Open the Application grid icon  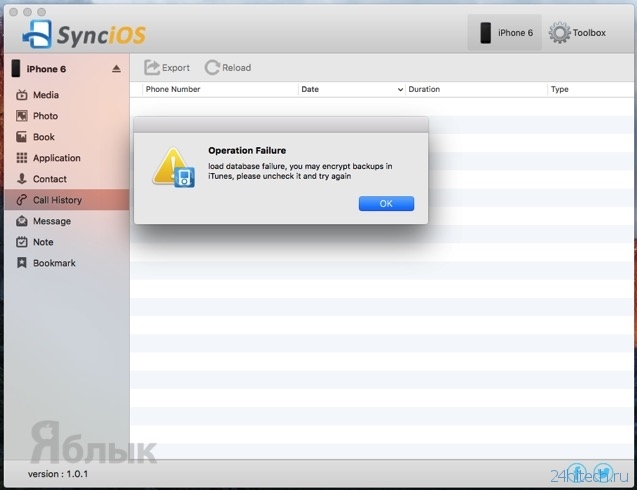pyautogui.click(x=22, y=158)
